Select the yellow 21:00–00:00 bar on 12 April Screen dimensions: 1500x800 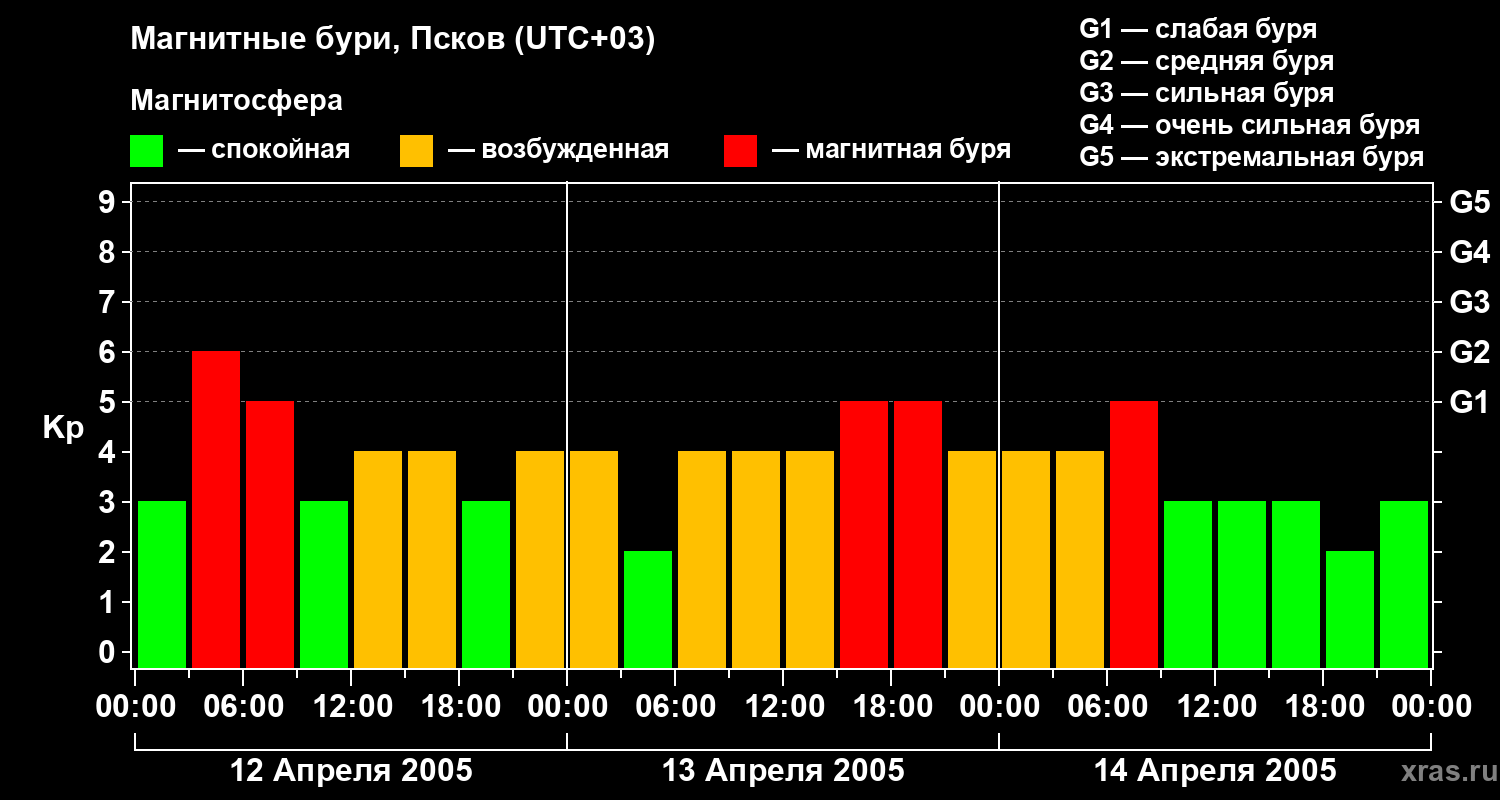point(540,559)
